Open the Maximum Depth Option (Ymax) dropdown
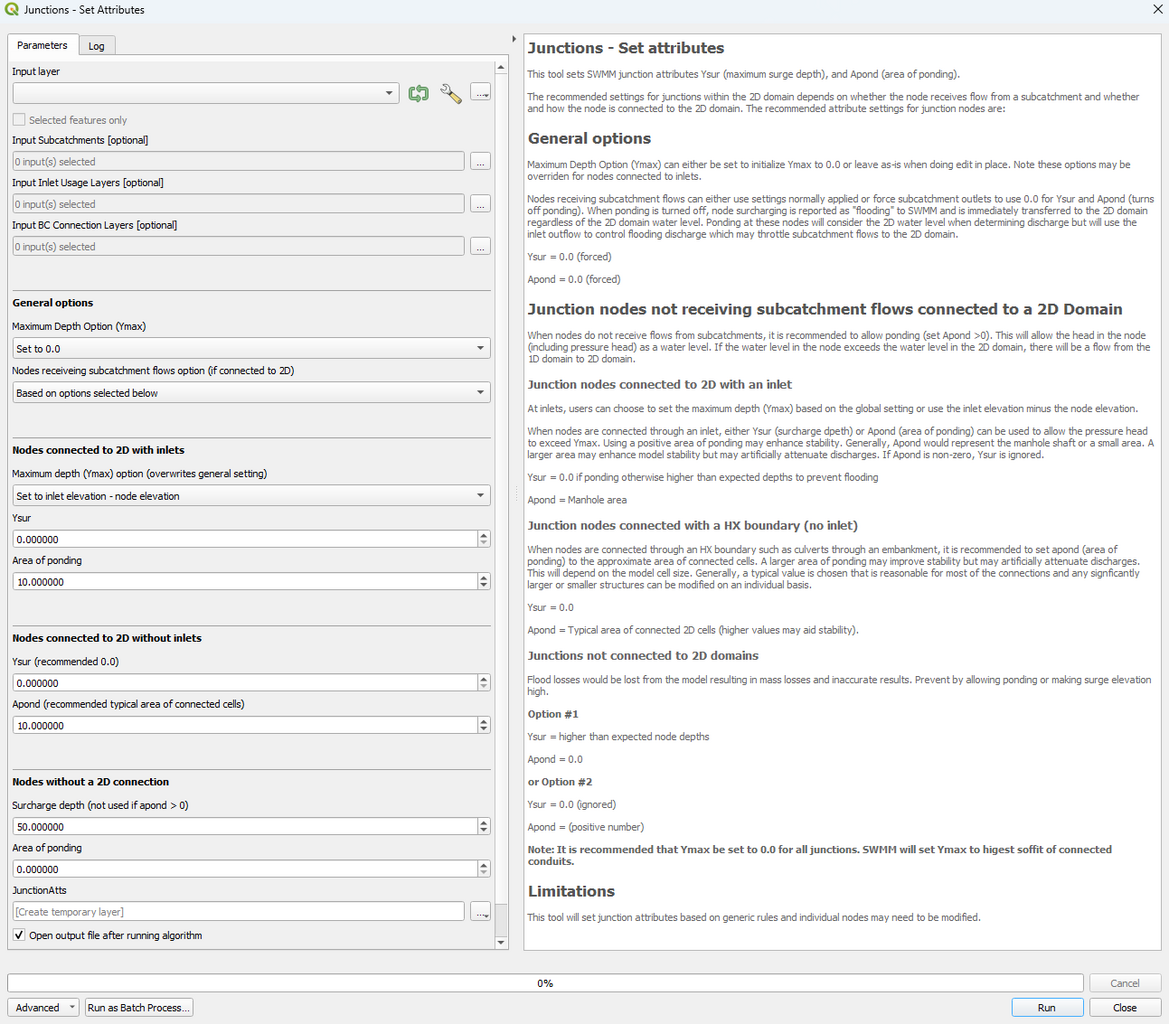Image resolution: width=1169 pixels, height=1024 pixels. click(251, 349)
